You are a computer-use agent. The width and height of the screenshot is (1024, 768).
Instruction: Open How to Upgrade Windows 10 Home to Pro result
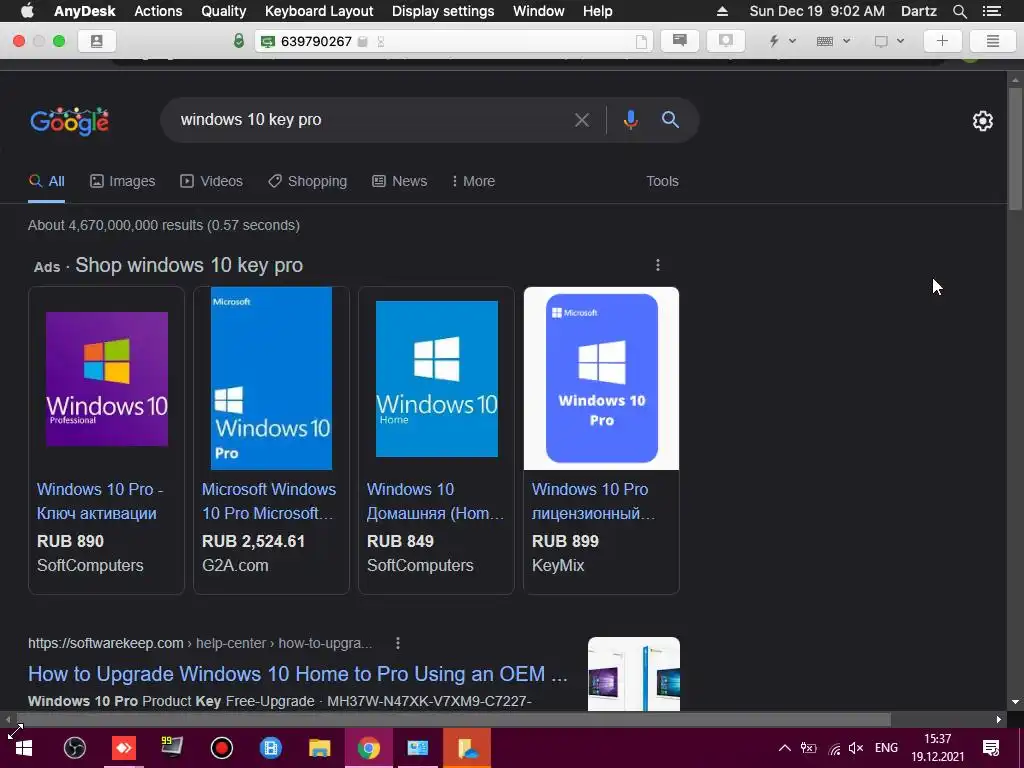[x=298, y=674]
